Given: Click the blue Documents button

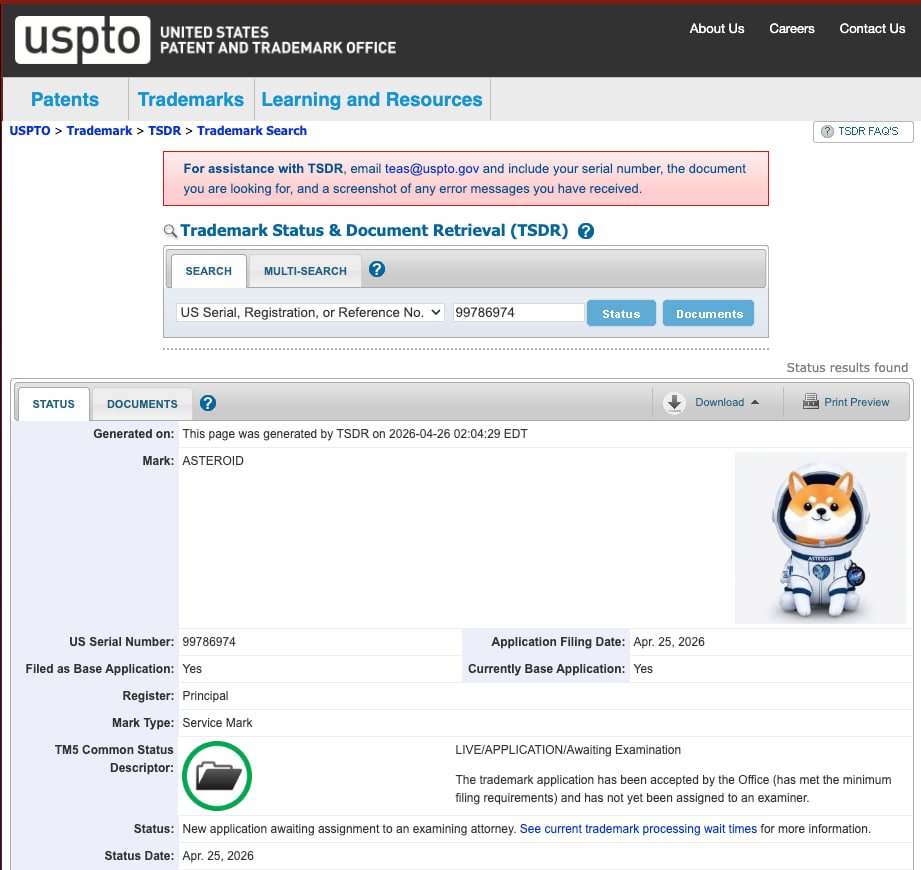Looking at the screenshot, I should 709,313.
